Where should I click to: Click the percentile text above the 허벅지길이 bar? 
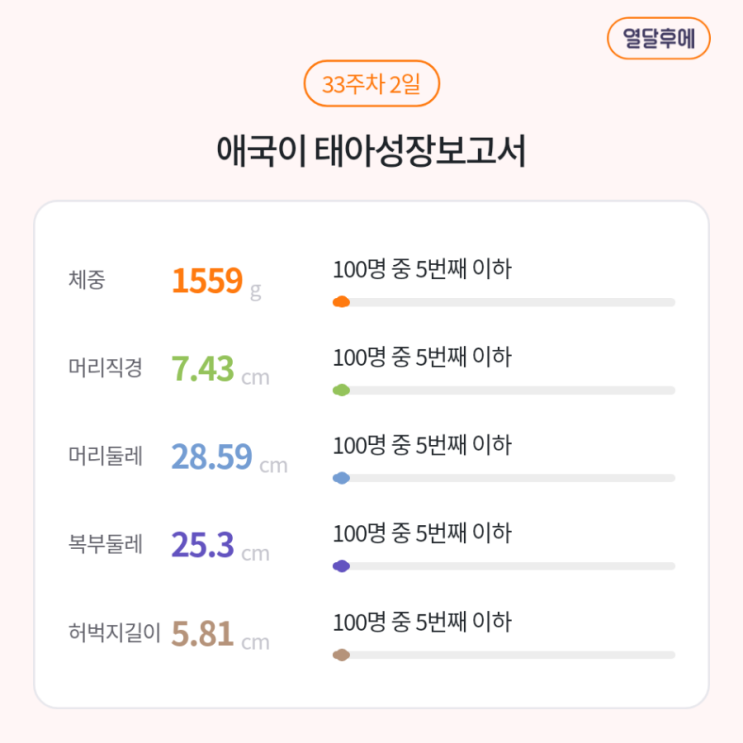(x=421, y=622)
